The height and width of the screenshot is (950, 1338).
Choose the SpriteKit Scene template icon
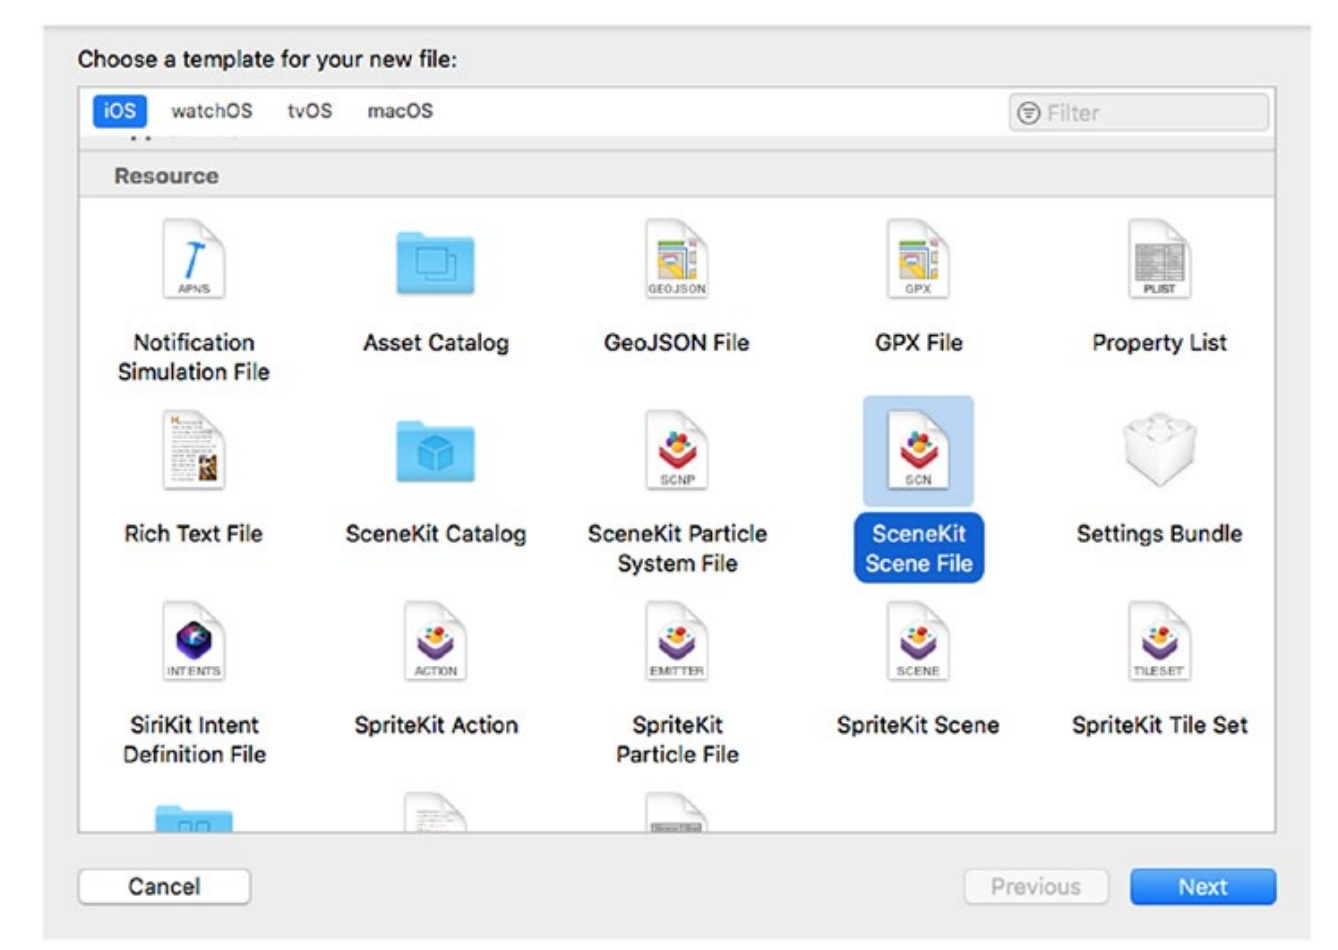(918, 641)
